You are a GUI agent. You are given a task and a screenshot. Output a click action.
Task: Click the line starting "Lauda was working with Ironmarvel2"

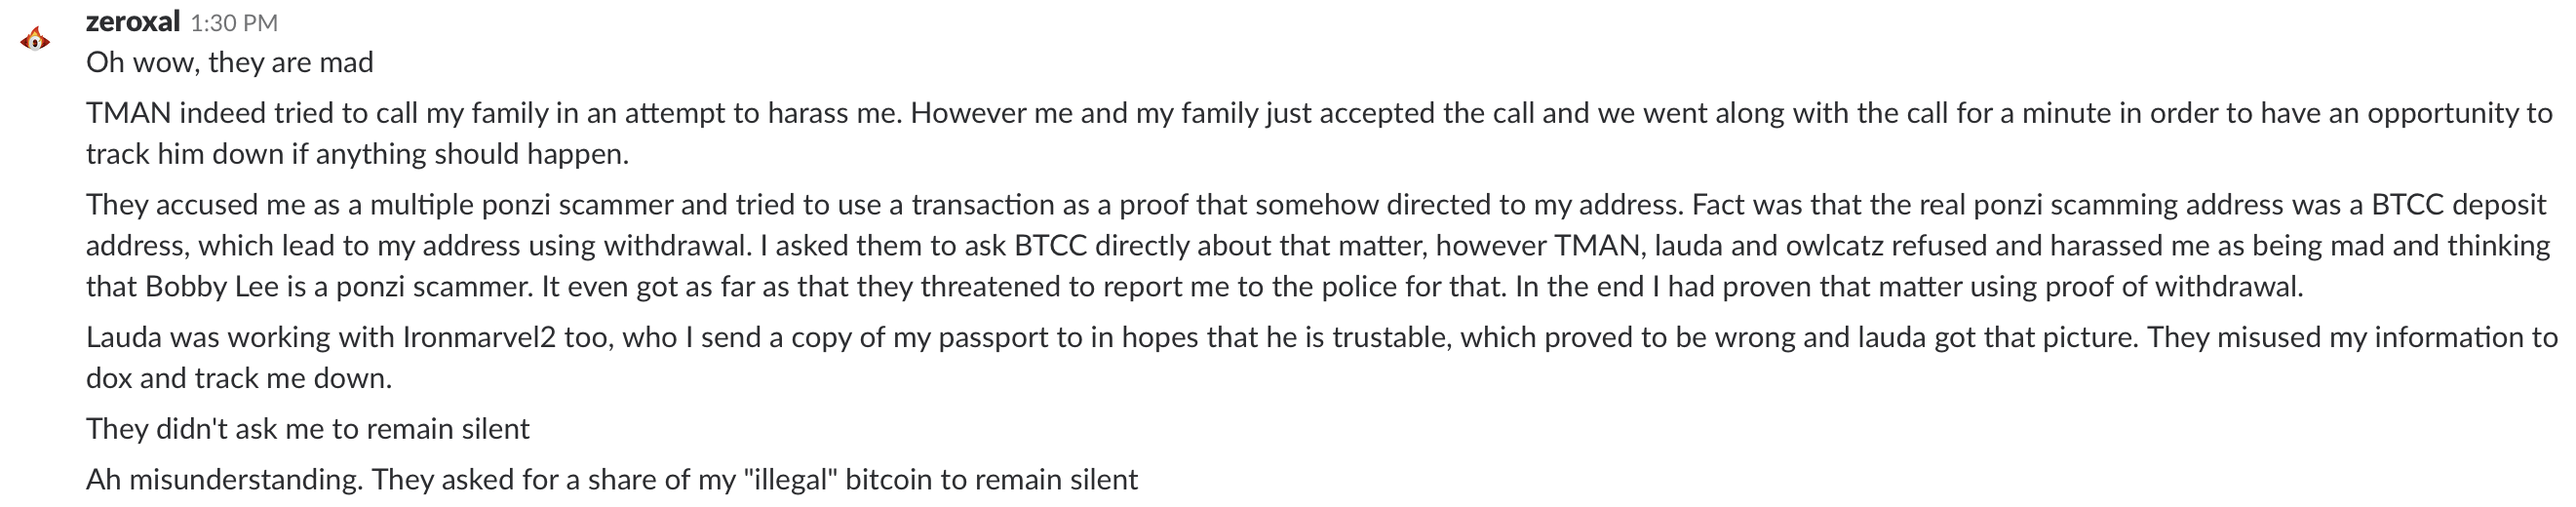point(1322,337)
